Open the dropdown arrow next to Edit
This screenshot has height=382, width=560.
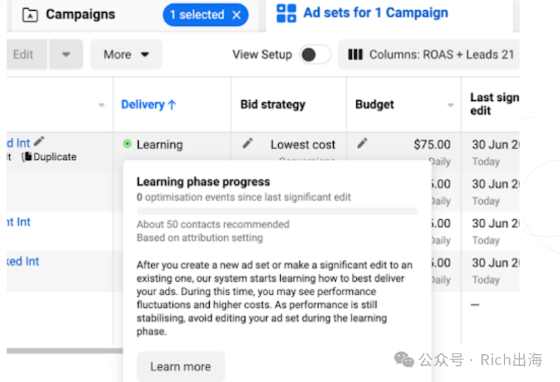[x=66, y=55]
